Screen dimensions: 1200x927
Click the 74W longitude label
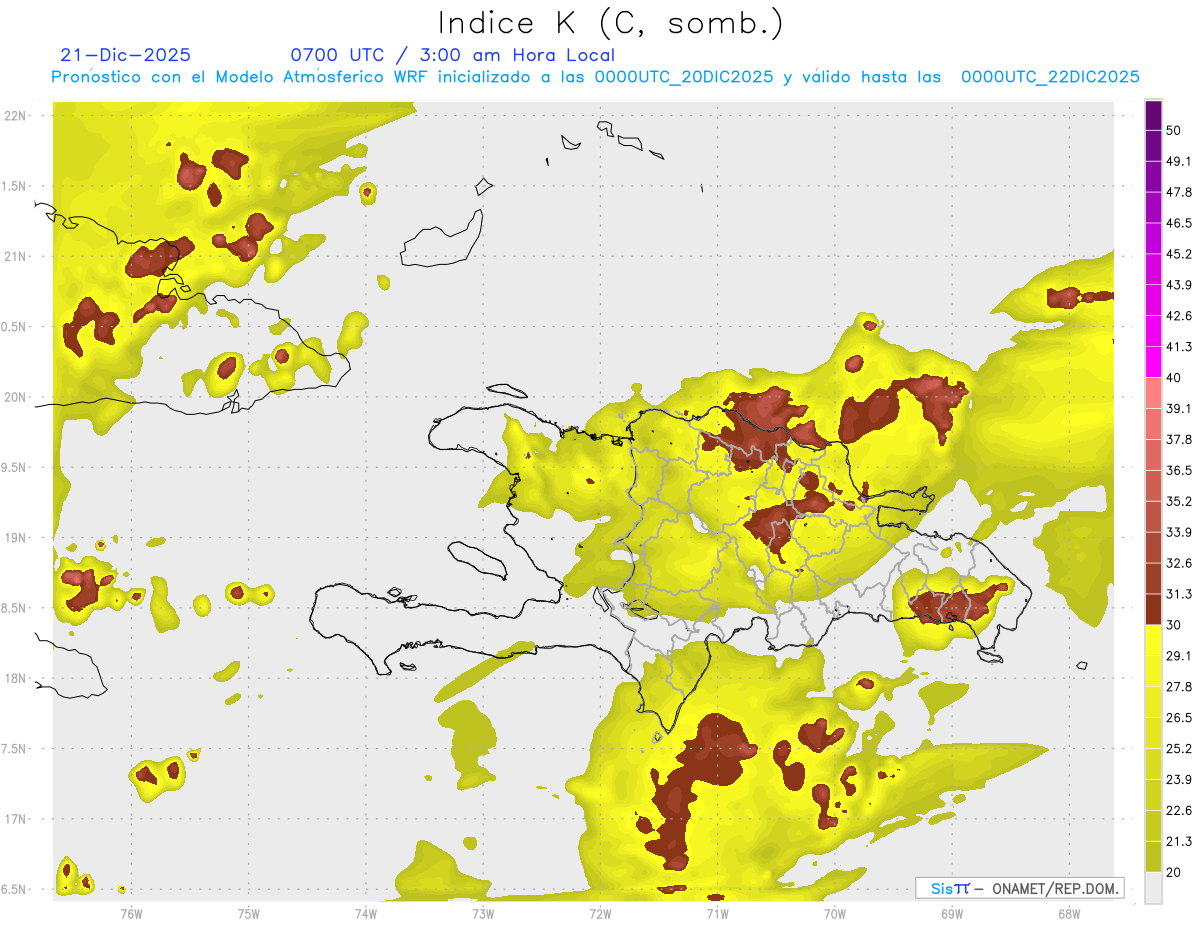coord(366,913)
